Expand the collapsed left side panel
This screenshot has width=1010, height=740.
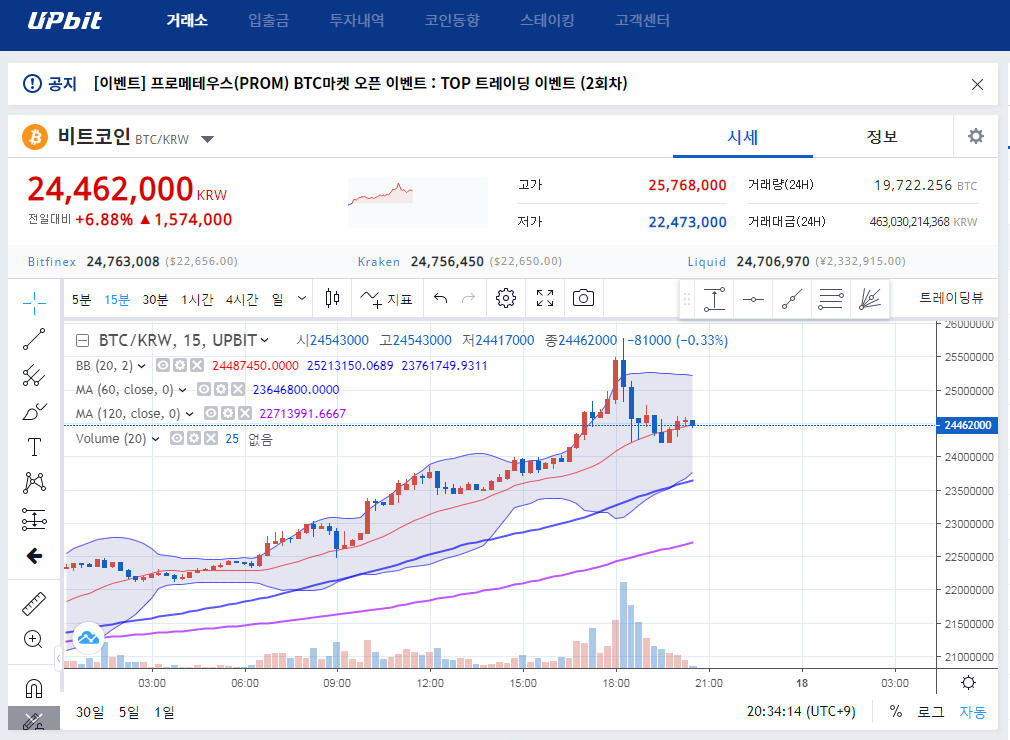[58, 658]
